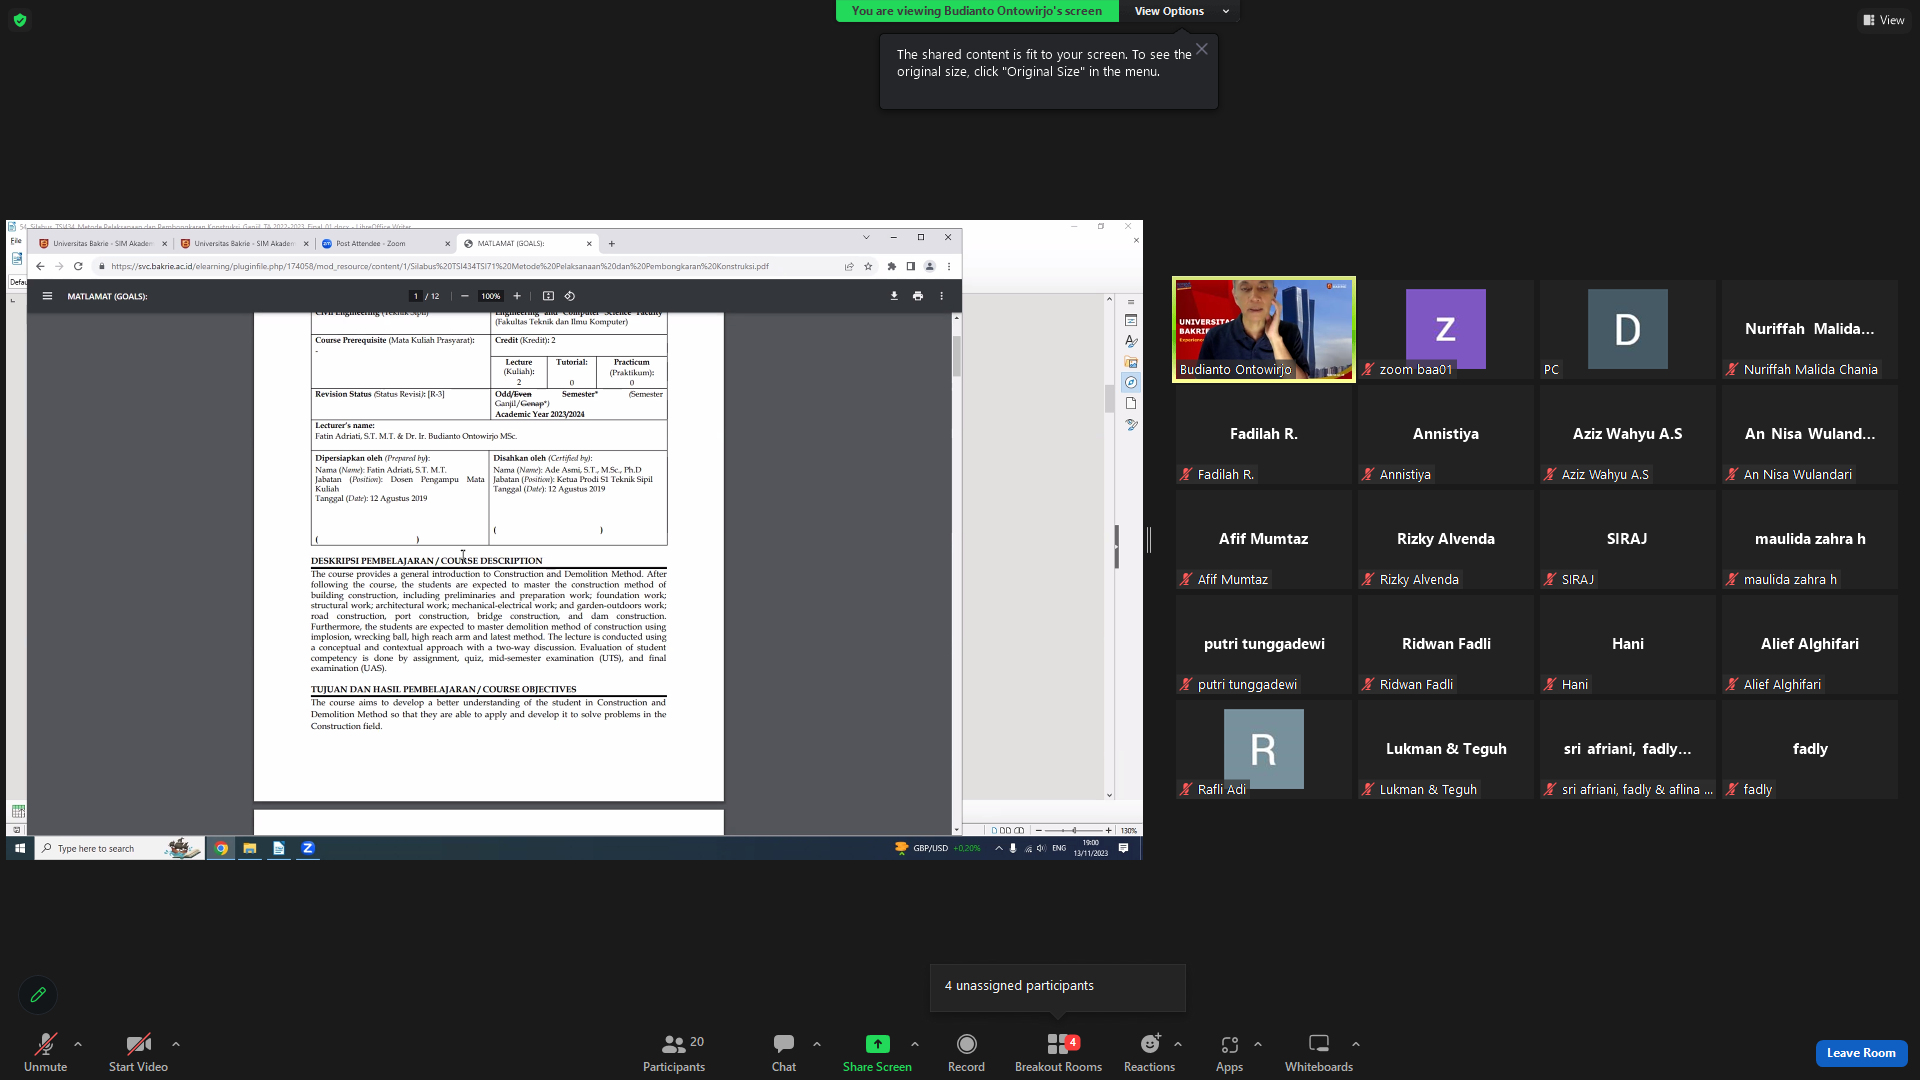The height and width of the screenshot is (1080, 1920).
Task: Reload the PDF page in browser
Action: click(x=78, y=266)
